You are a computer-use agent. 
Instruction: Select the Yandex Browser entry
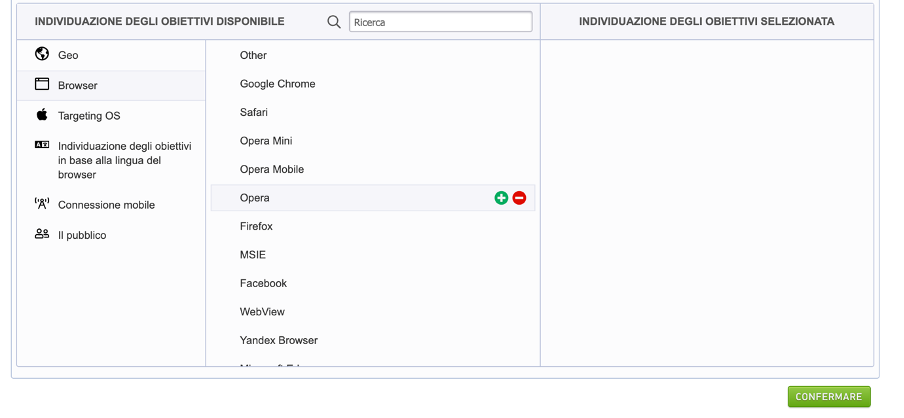279,340
